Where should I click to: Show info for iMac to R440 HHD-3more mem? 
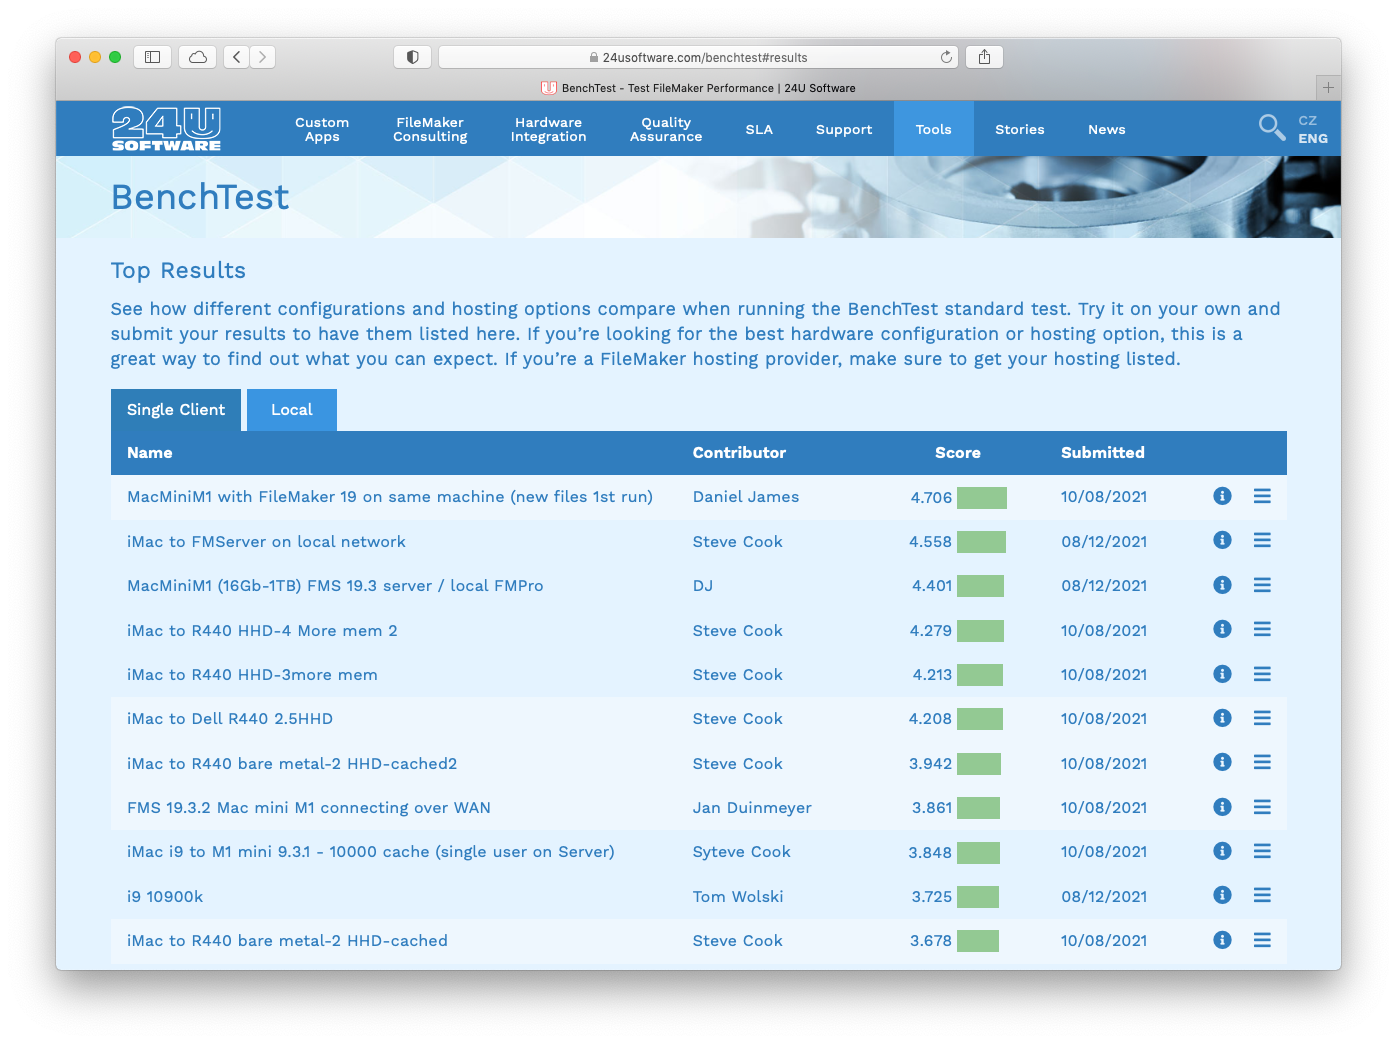pyautogui.click(x=1222, y=674)
